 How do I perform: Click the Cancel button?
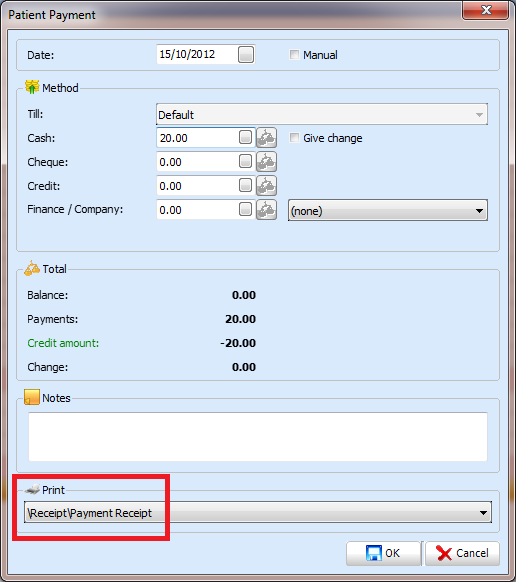[463, 553]
